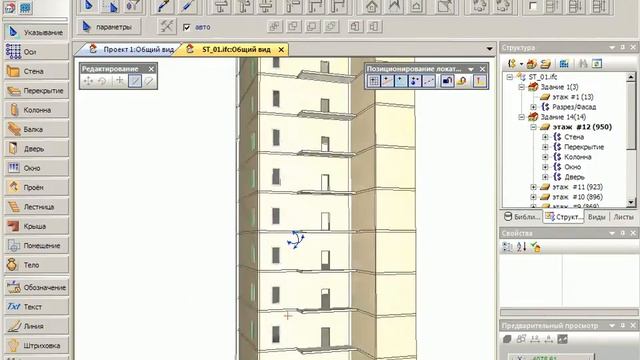Choose the Помещение room tool
Image resolution: width=640 pixels, height=360 pixels.
(x=36, y=245)
